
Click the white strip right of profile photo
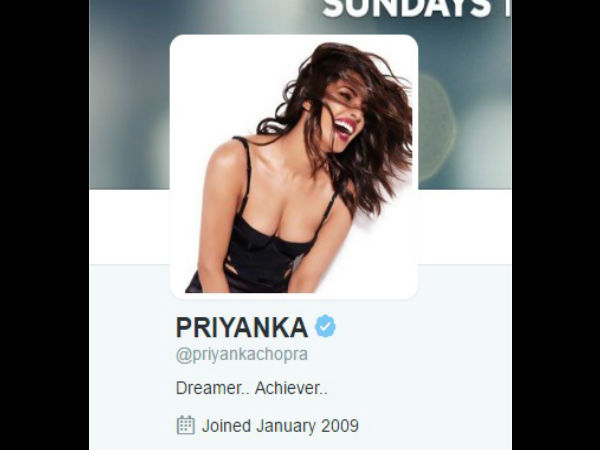465,227
